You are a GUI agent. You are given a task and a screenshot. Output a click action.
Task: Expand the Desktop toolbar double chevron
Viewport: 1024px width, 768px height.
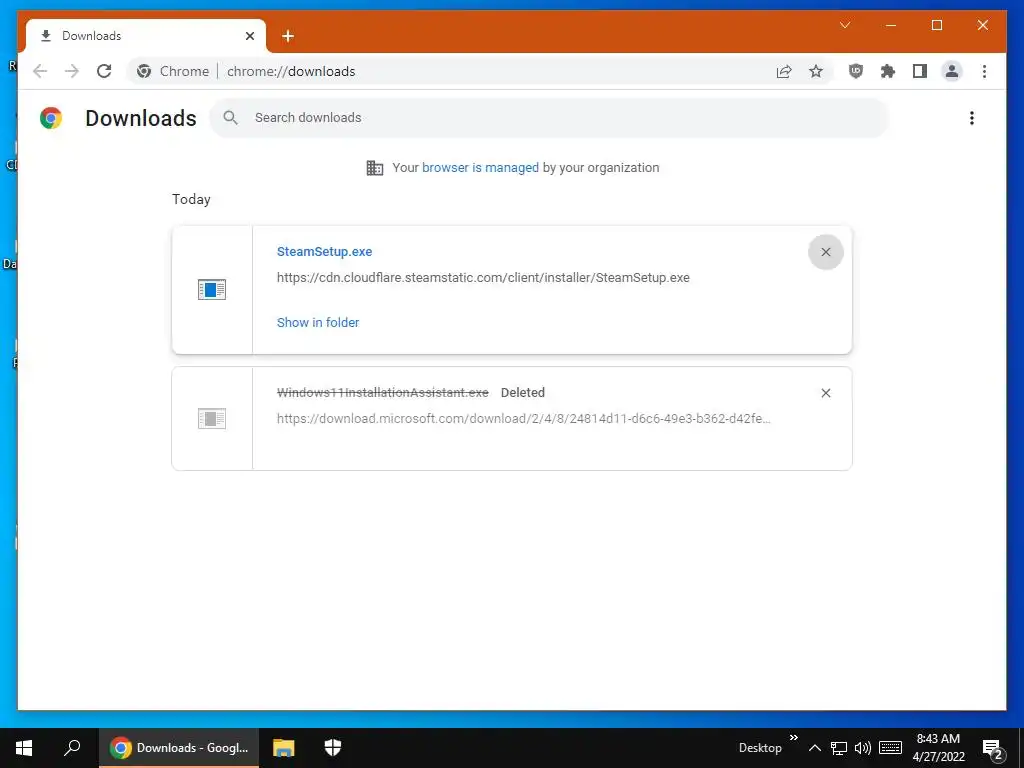coord(793,737)
